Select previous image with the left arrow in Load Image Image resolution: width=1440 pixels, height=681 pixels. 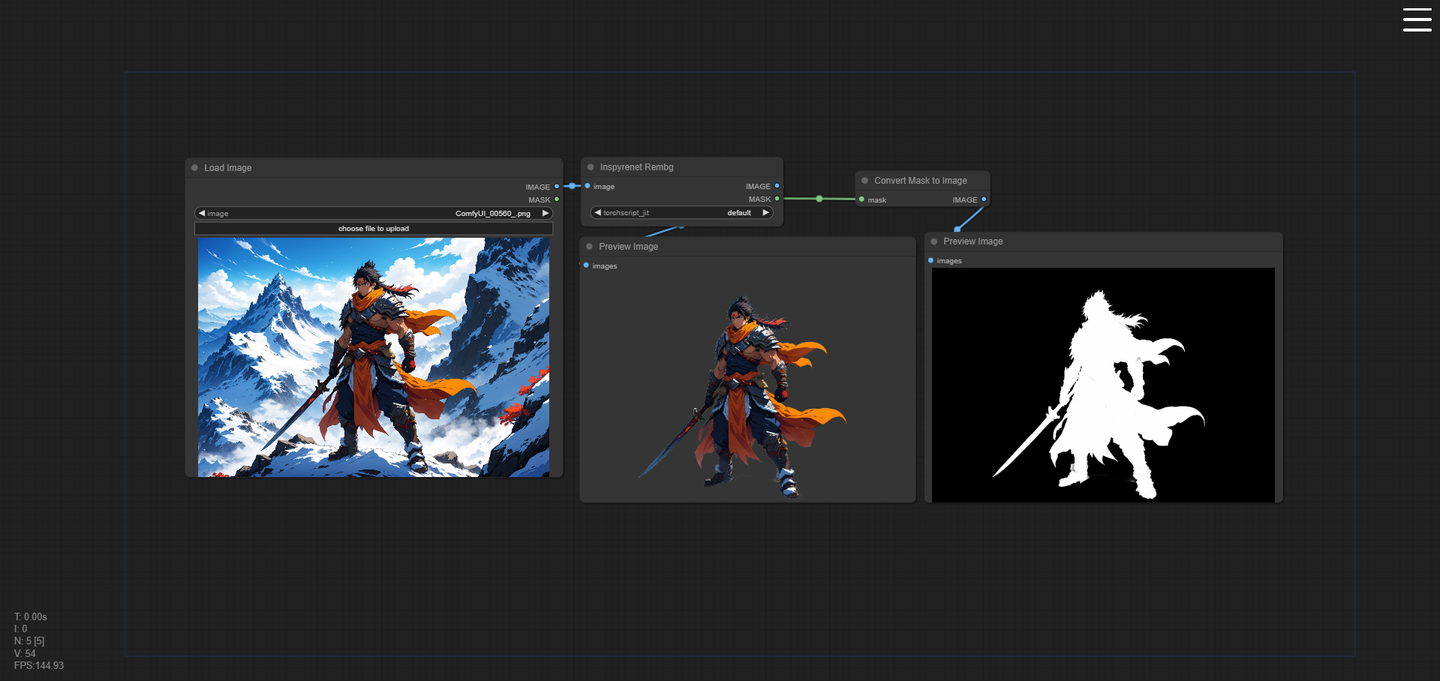201,213
